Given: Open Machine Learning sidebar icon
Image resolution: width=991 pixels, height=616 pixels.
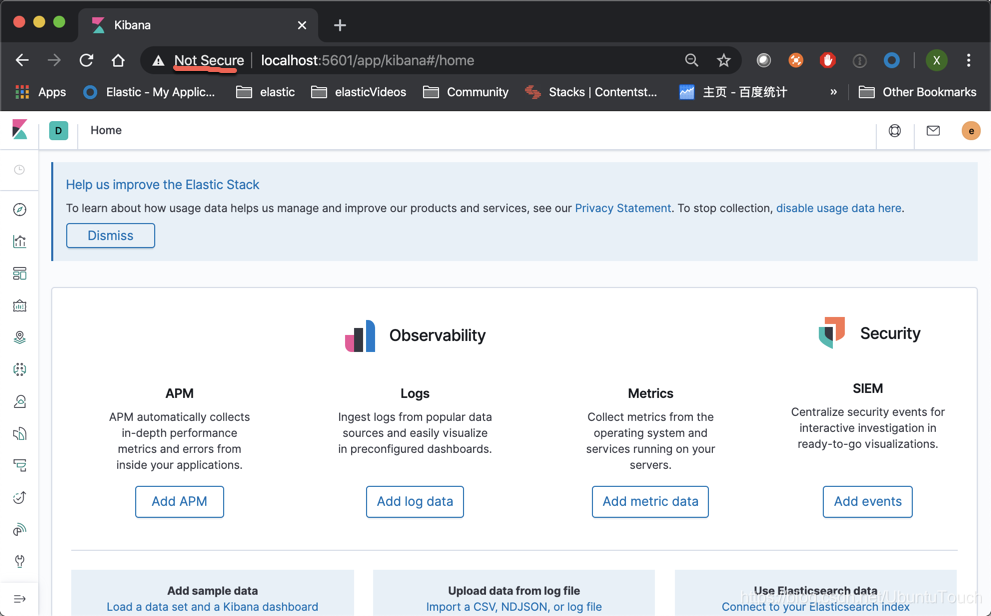Looking at the screenshot, I should 20,370.
